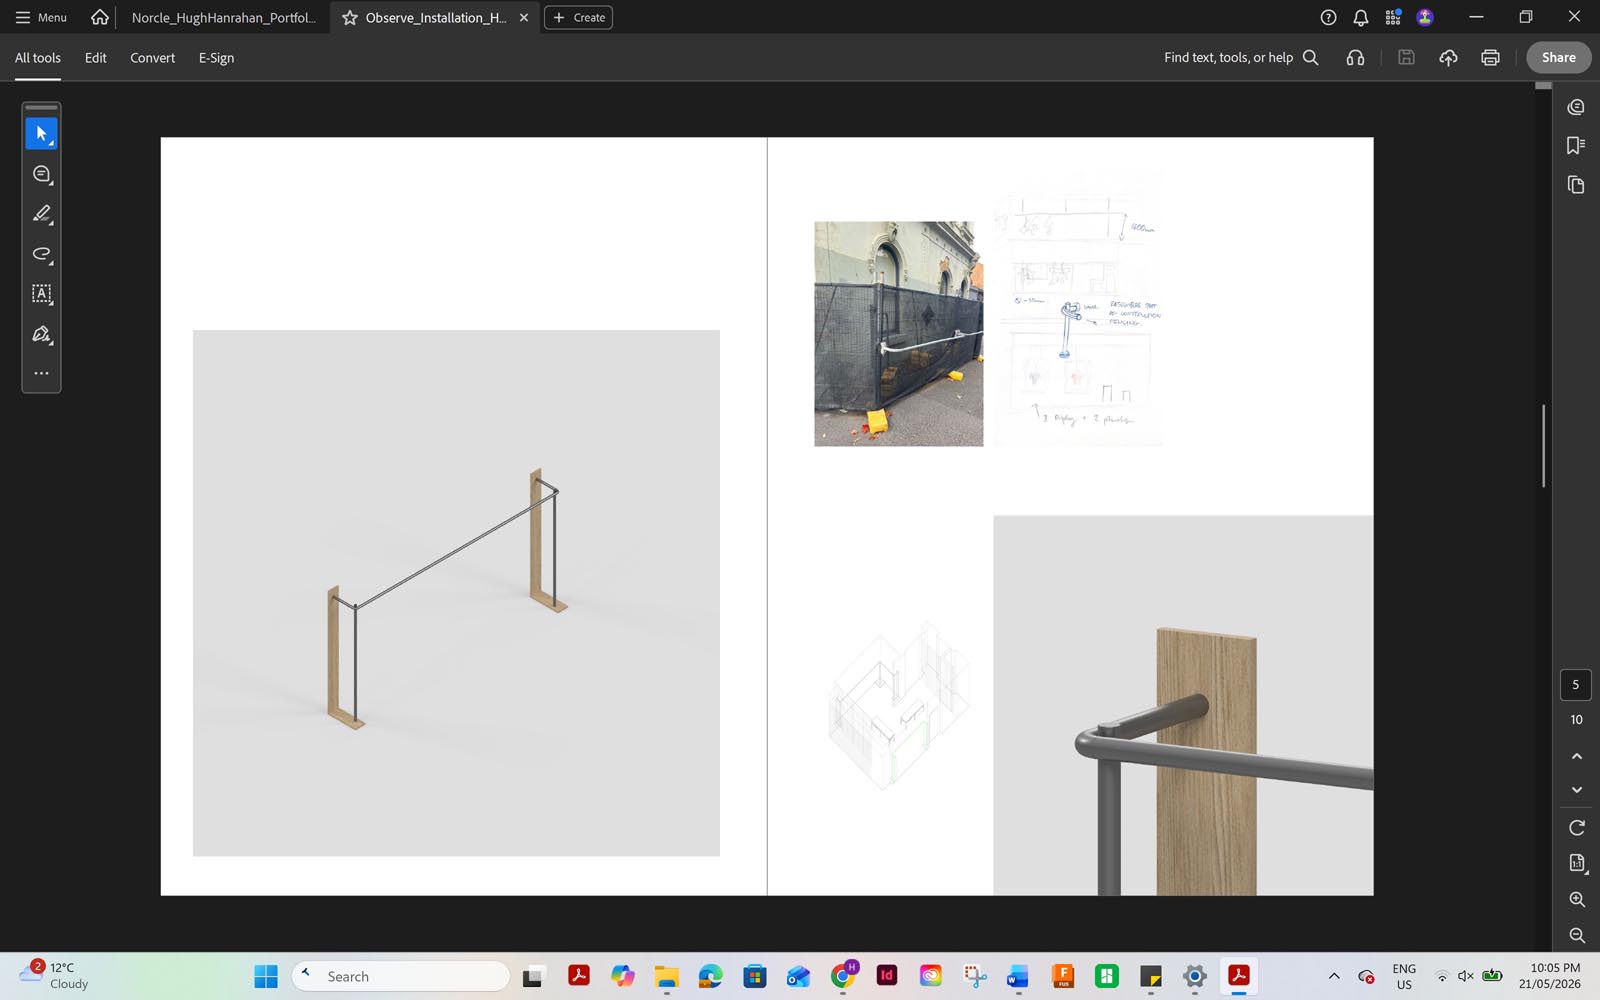Screen dimensions: 1600x1000
Task: Click the fence photo in the document
Action: pyautogui.click(x=898, y=334)
